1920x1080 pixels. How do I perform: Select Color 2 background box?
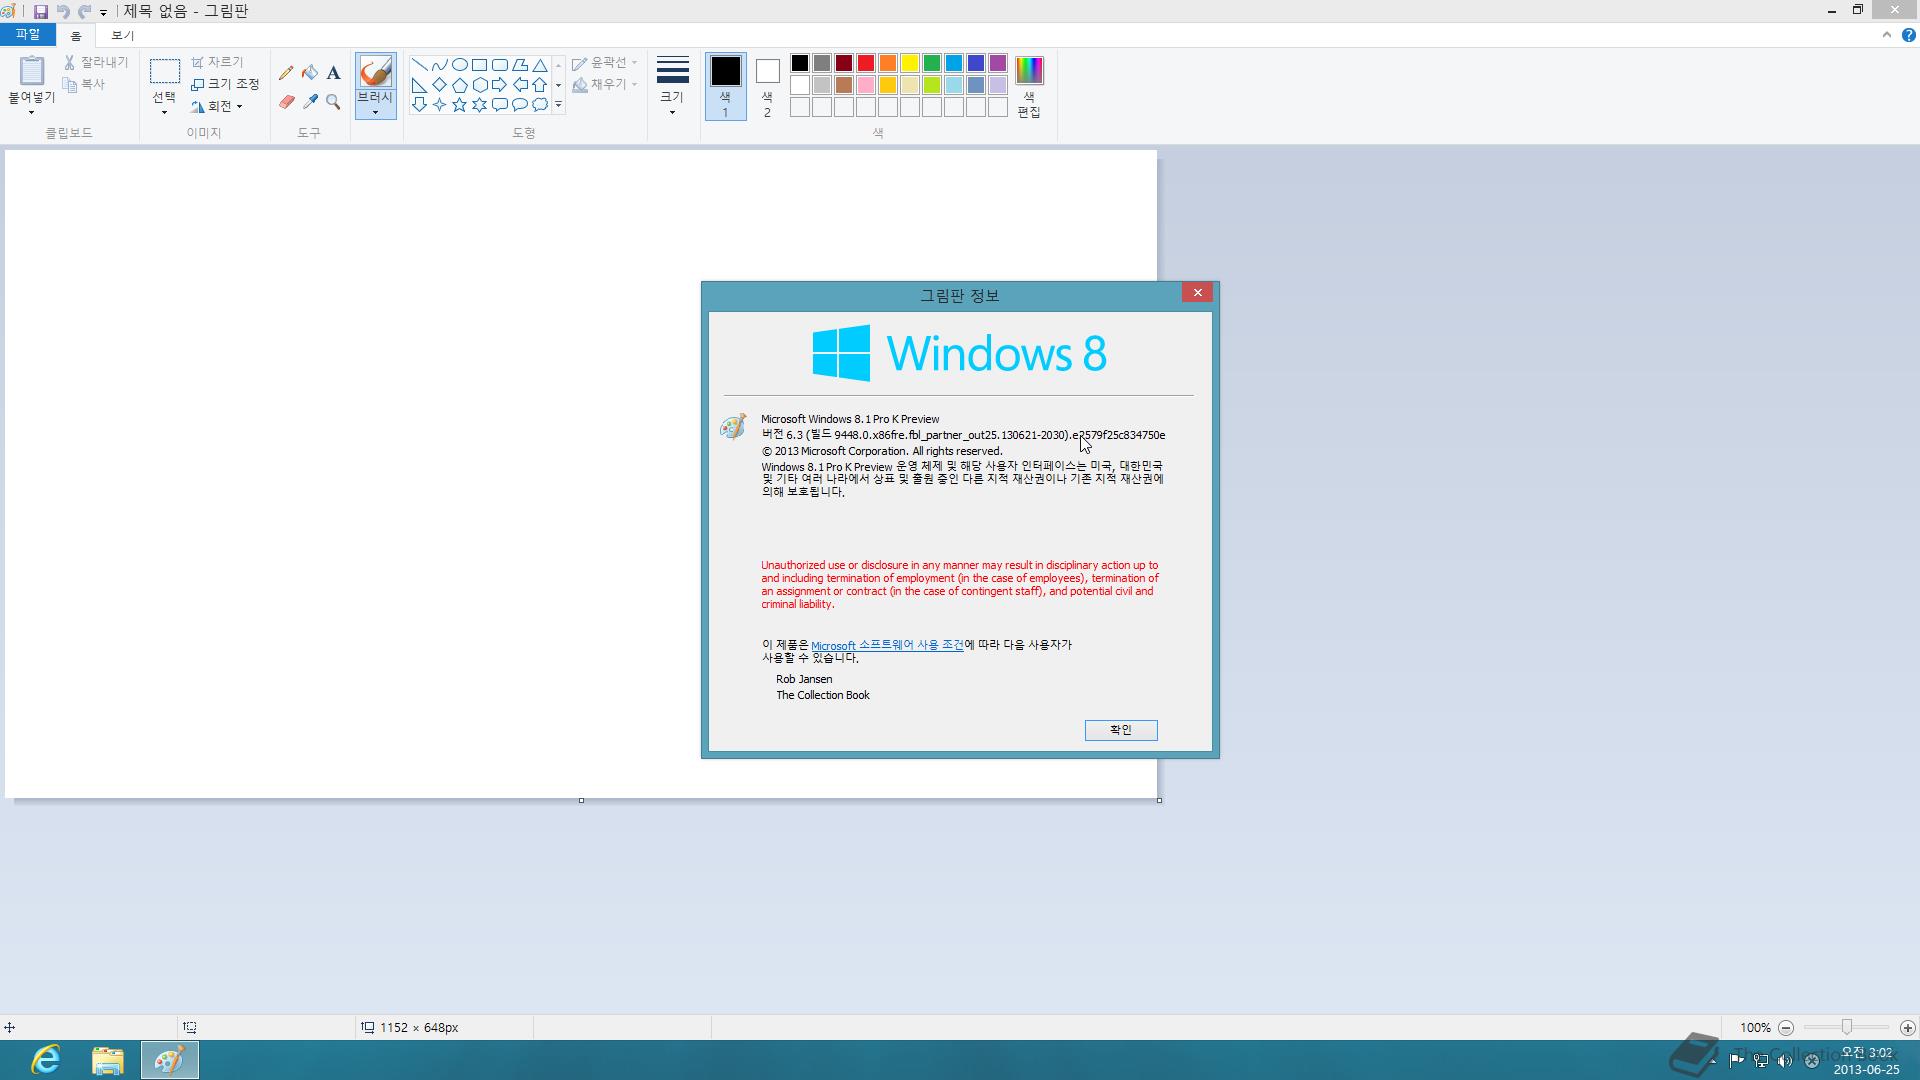point(767,87)
